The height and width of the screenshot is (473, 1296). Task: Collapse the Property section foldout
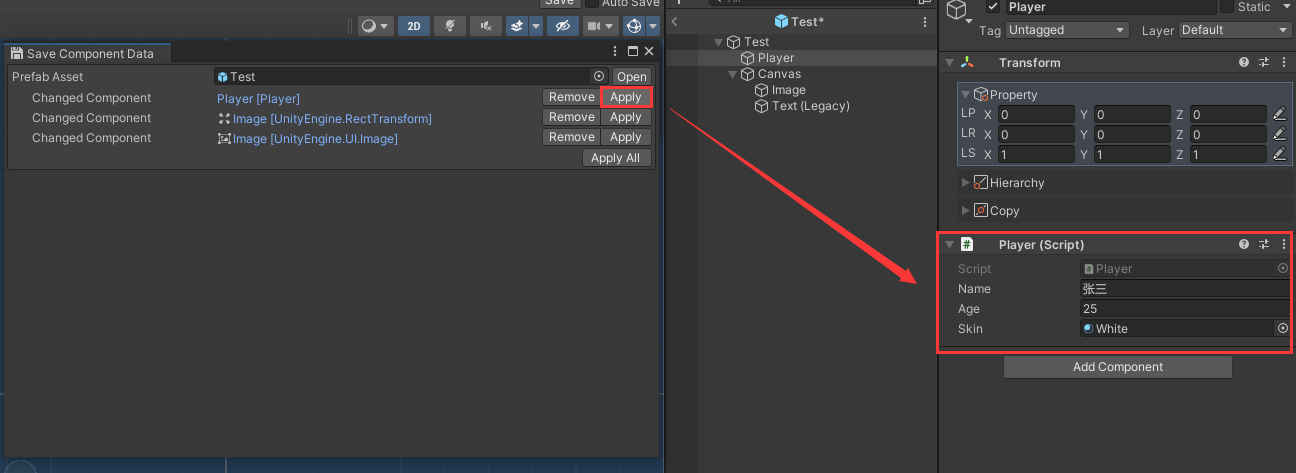(x=966, y=94)
